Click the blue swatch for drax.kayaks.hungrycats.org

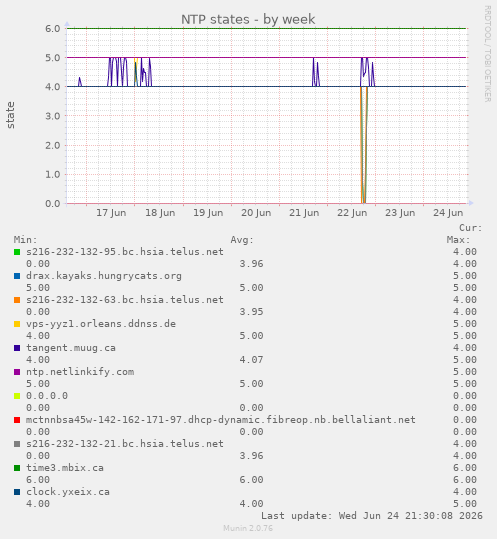[17, 276]
